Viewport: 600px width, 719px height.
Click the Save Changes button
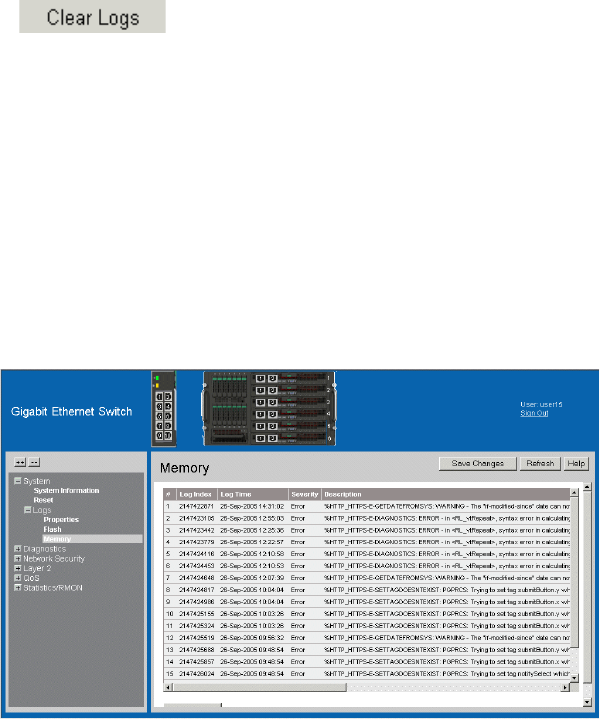pos(478,464)
